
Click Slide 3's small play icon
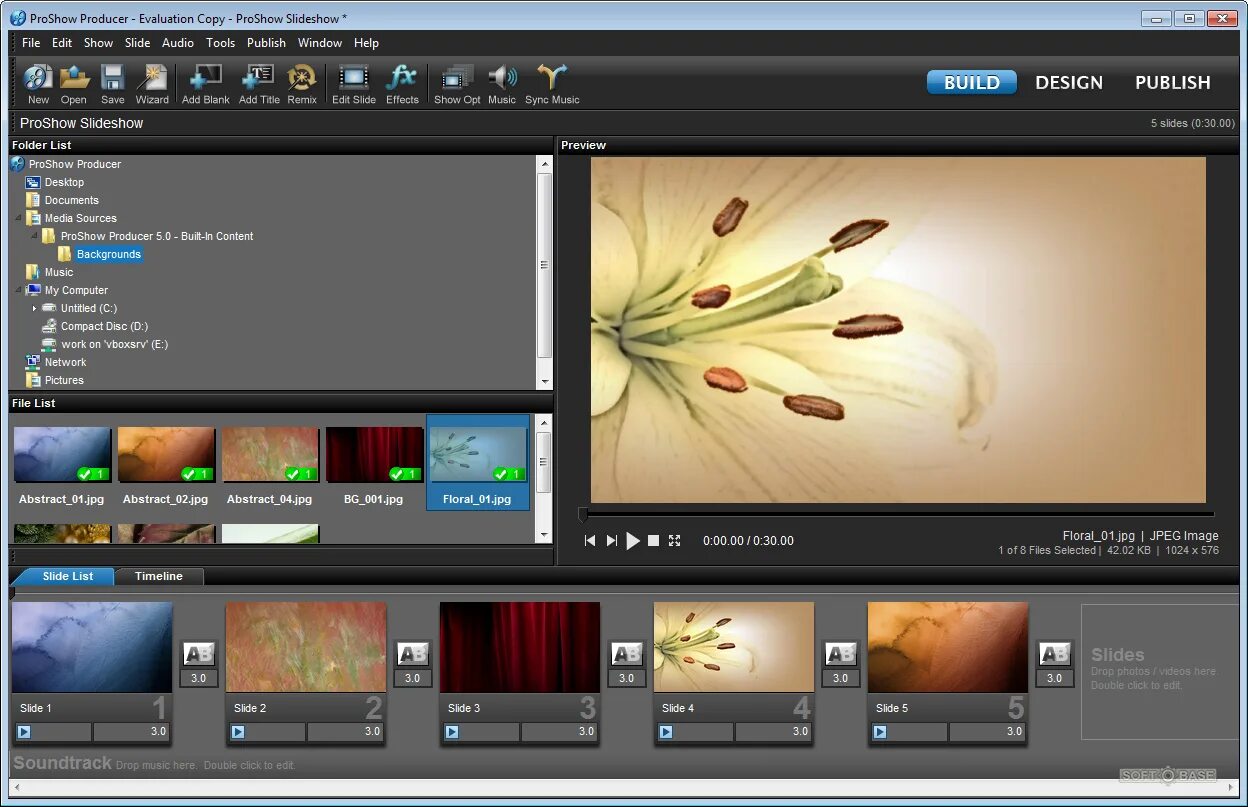pyautogui.click(x=452, y=732)
